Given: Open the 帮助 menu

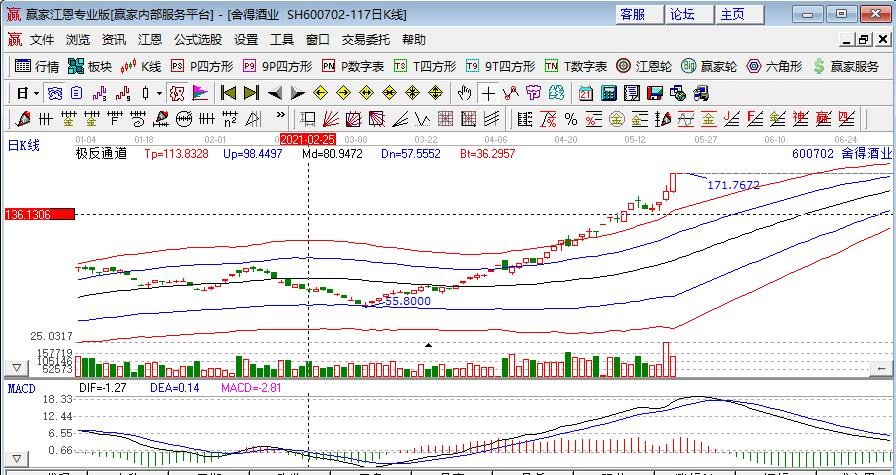Looking at the screenshot, I should pos(414,39).
